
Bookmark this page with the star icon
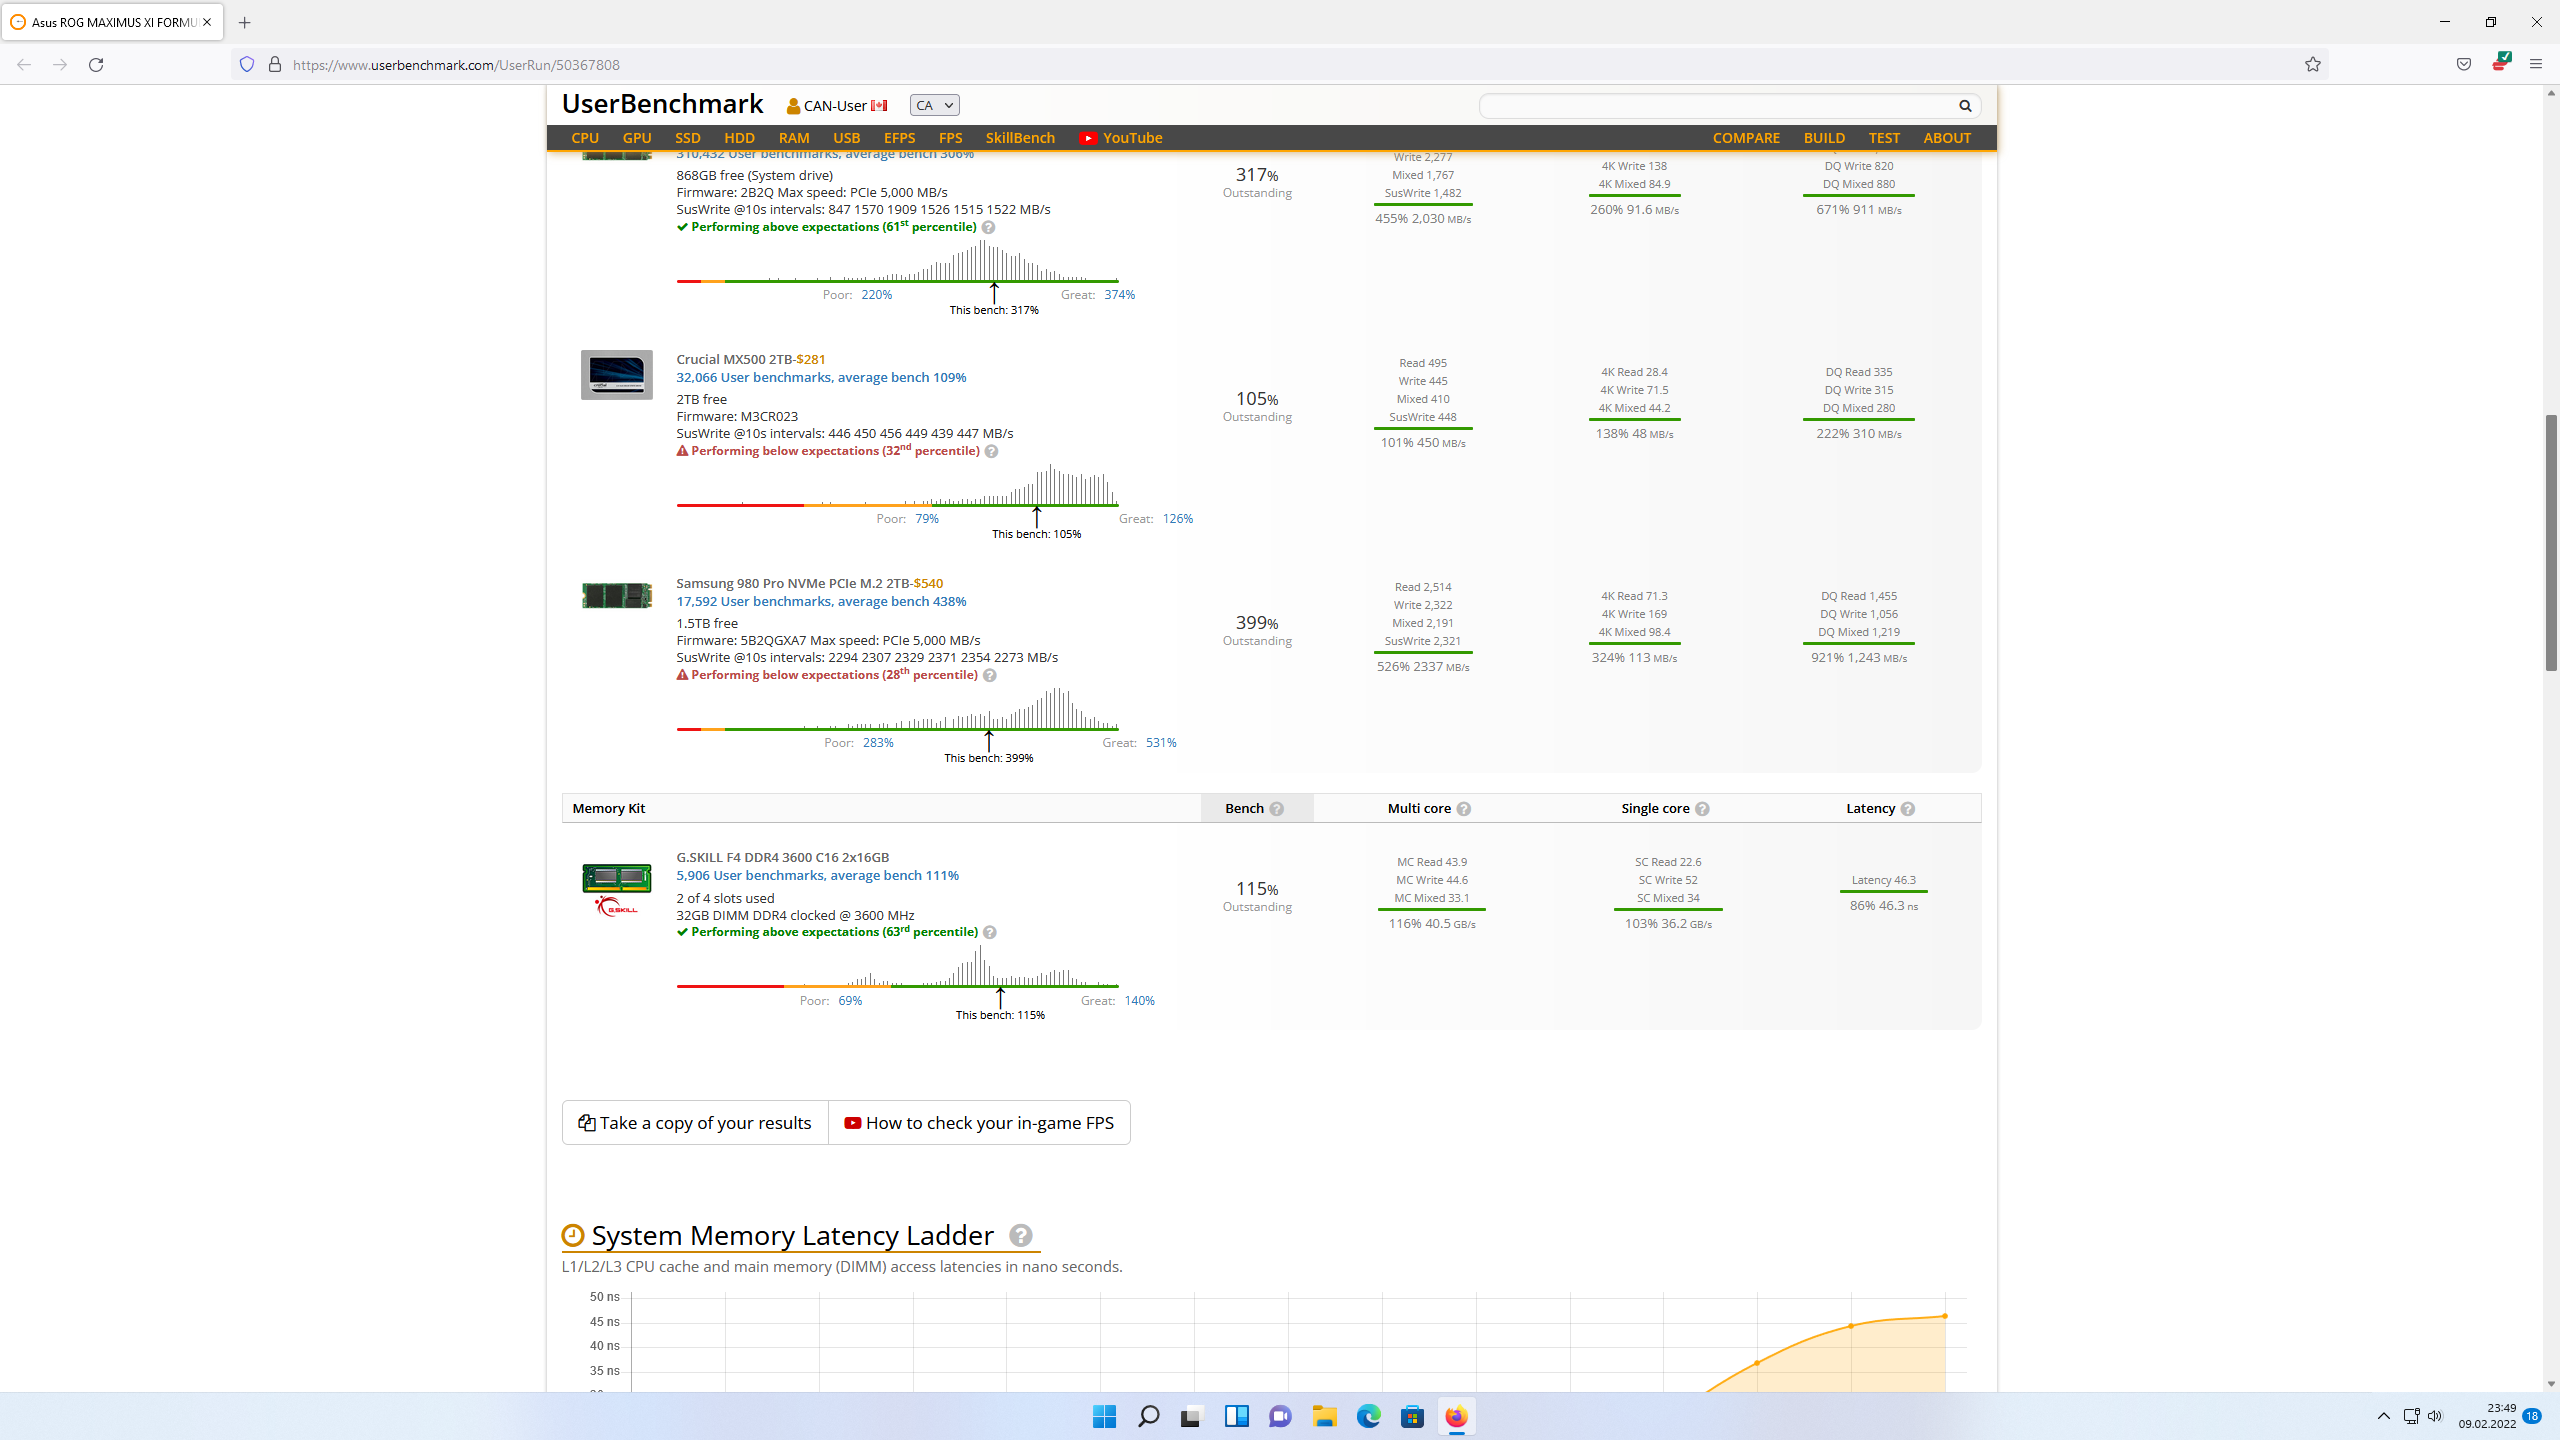pos(2312,65)
